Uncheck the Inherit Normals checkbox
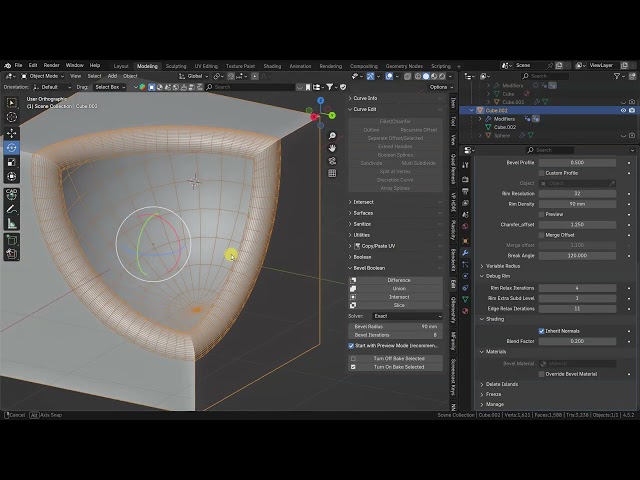This screenshot has width=640, height=480. [x=542, y=331]
